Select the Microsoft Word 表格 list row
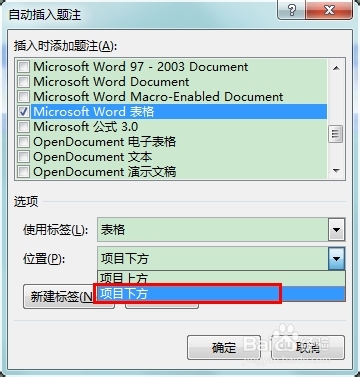This screenshot has height=377, width=360. [x=179, y=112]
